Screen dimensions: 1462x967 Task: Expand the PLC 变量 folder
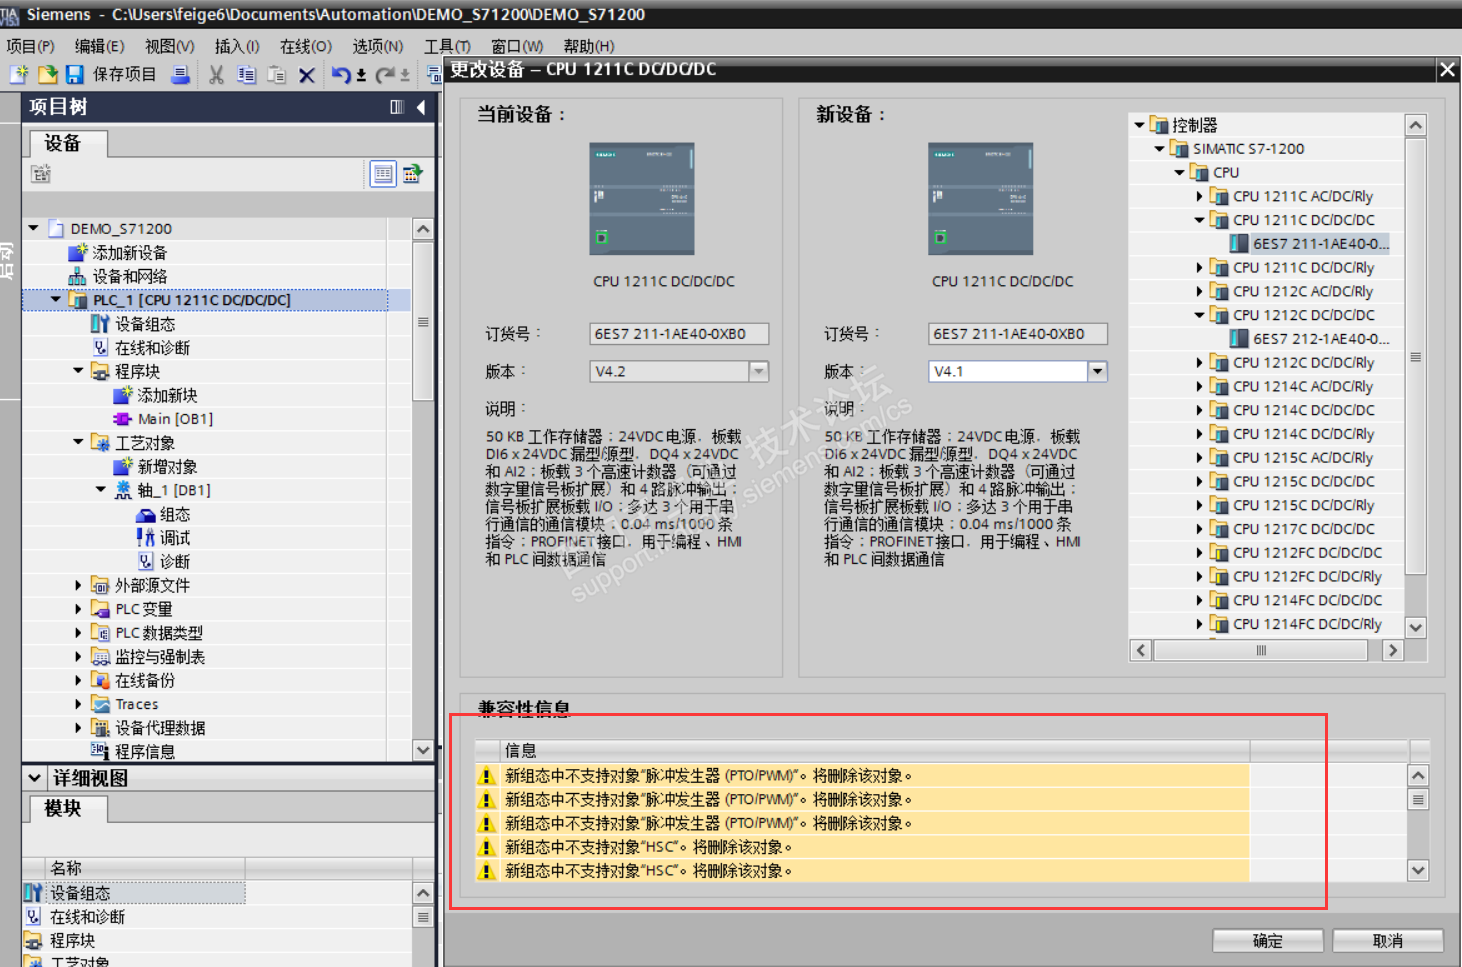tap(78, 609)
